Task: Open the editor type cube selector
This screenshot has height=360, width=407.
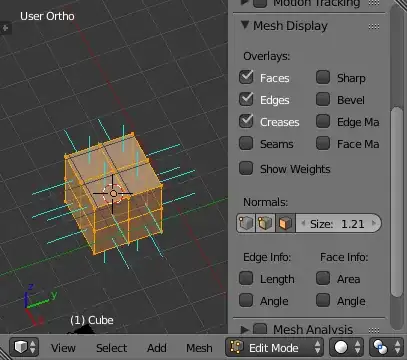Action: click(24, 347)
